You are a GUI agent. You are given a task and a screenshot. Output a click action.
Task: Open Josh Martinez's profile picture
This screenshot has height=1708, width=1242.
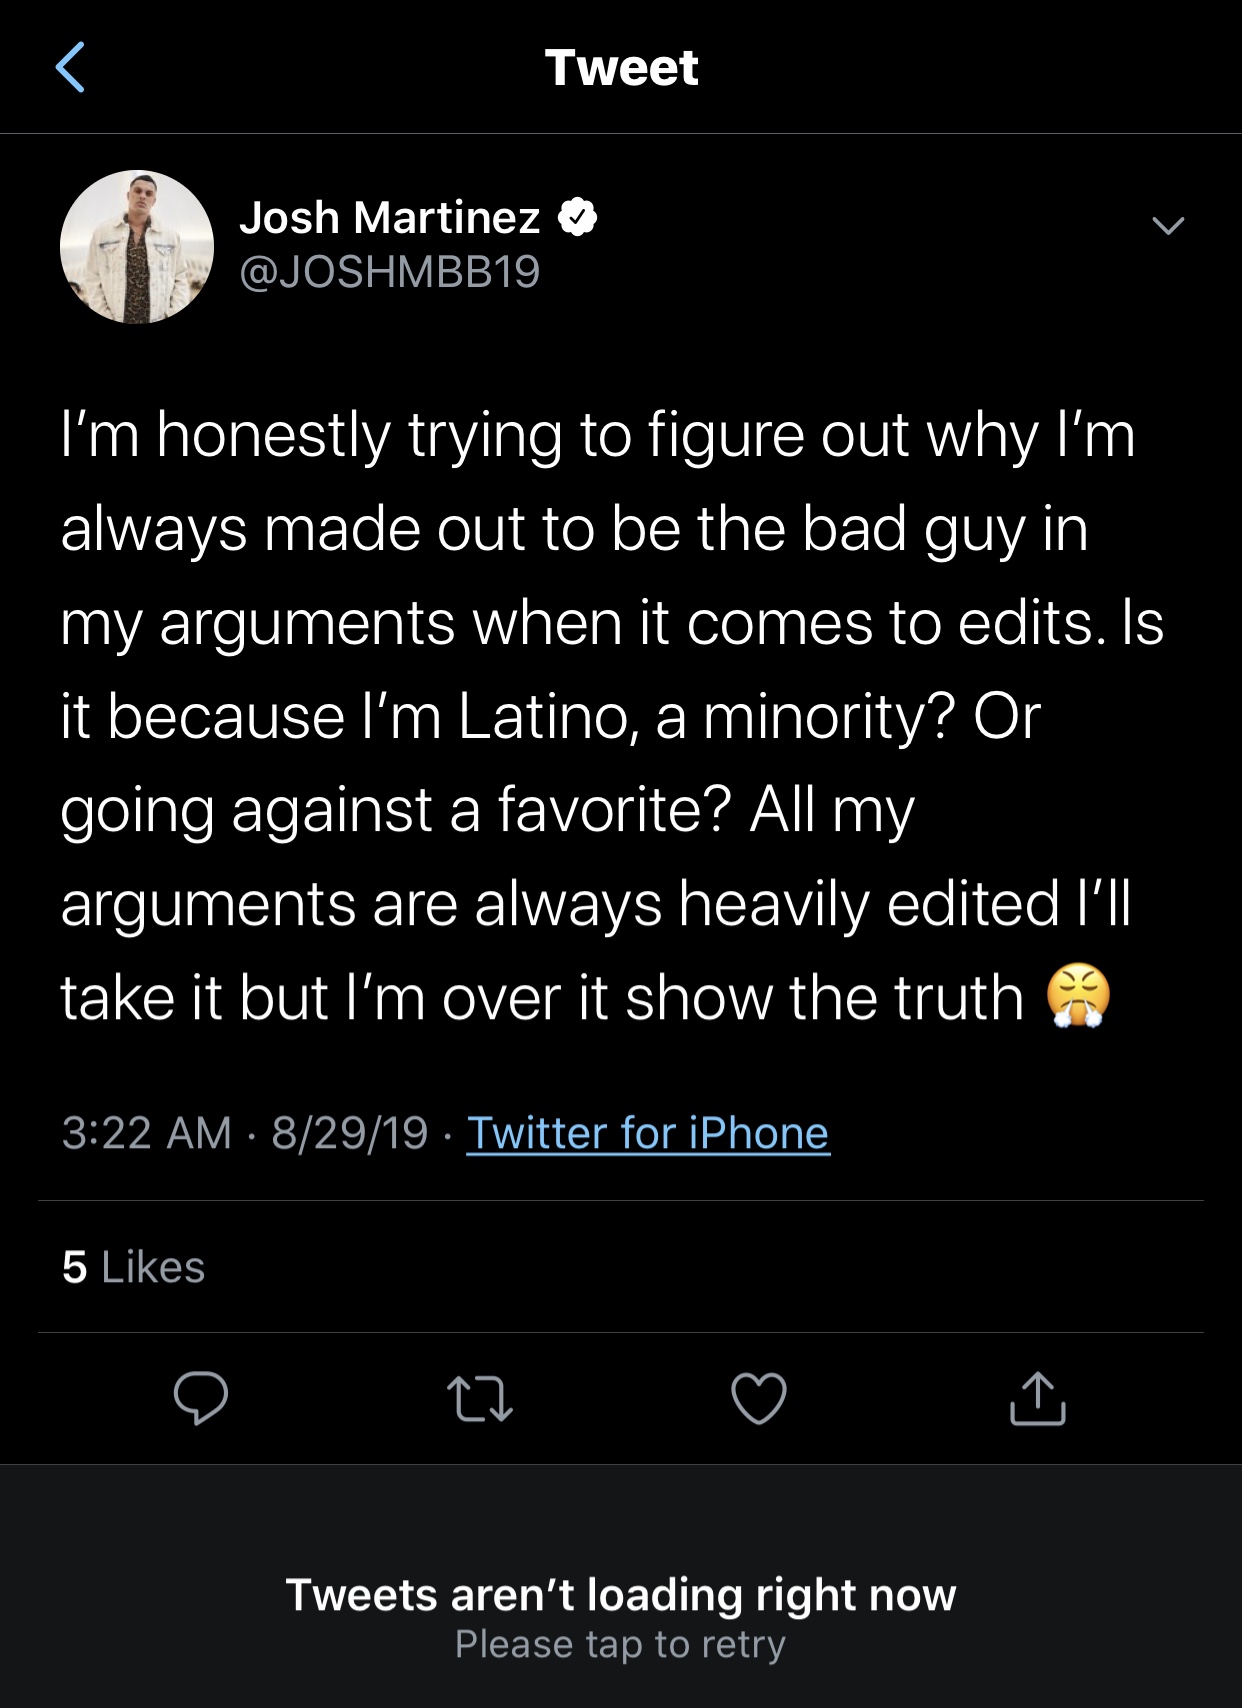point(137,247)
